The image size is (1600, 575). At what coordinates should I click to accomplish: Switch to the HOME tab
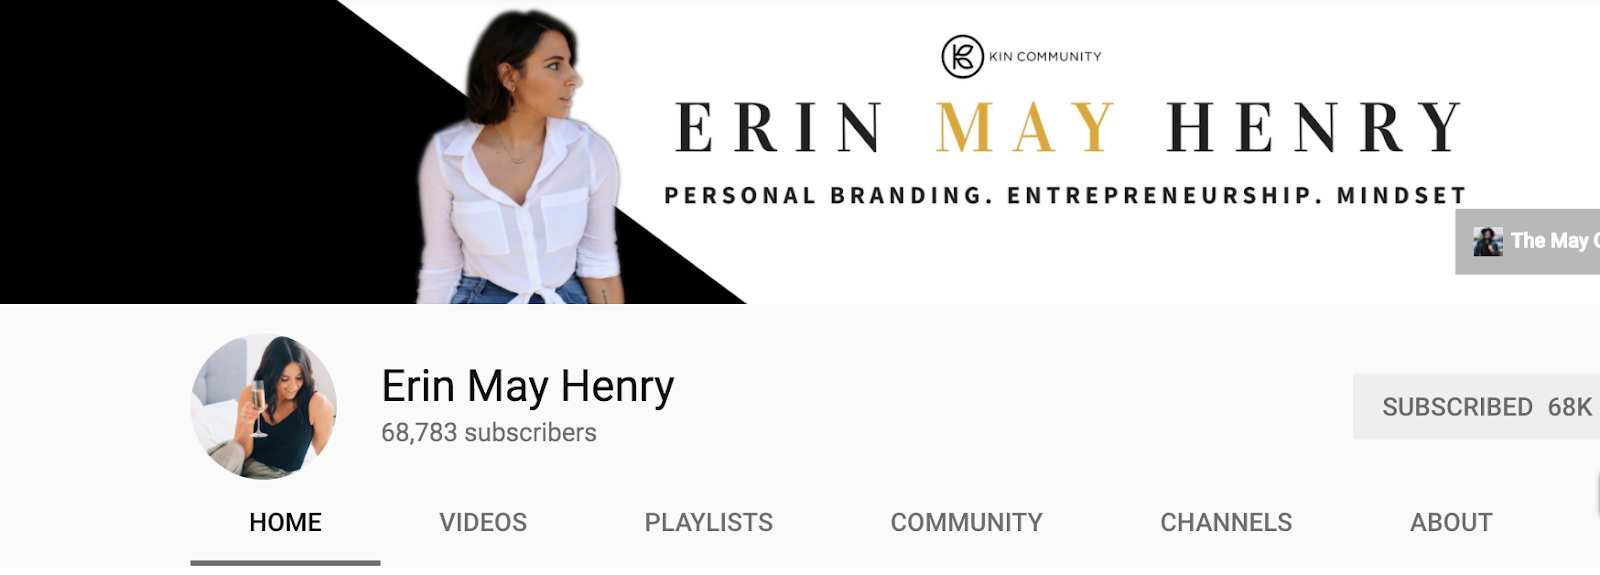pos(285,522)
